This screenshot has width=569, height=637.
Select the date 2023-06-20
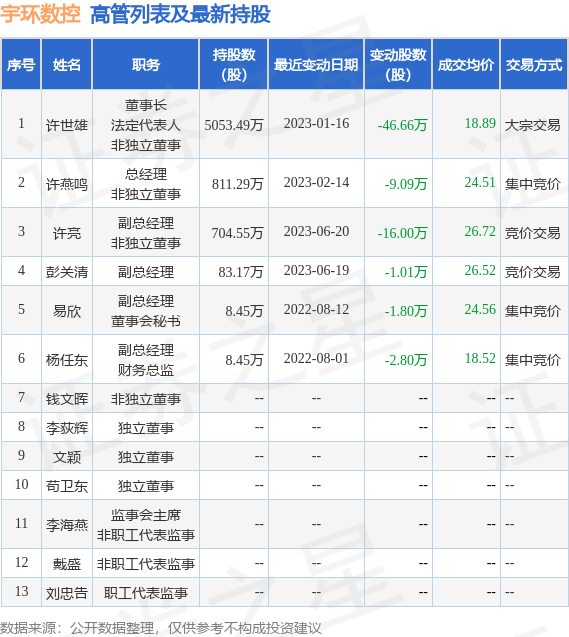[316, 231]
